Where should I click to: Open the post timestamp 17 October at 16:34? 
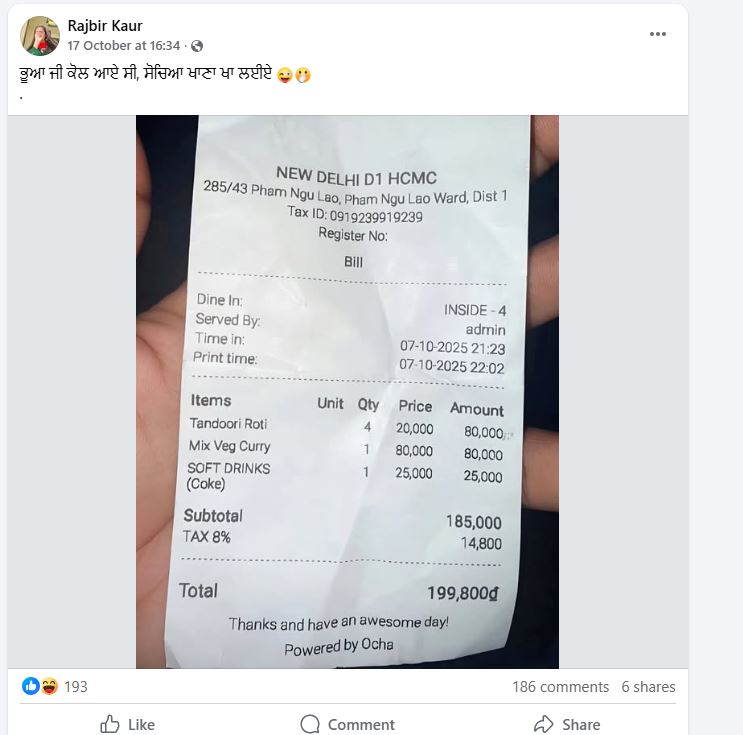tap(124, 45)
